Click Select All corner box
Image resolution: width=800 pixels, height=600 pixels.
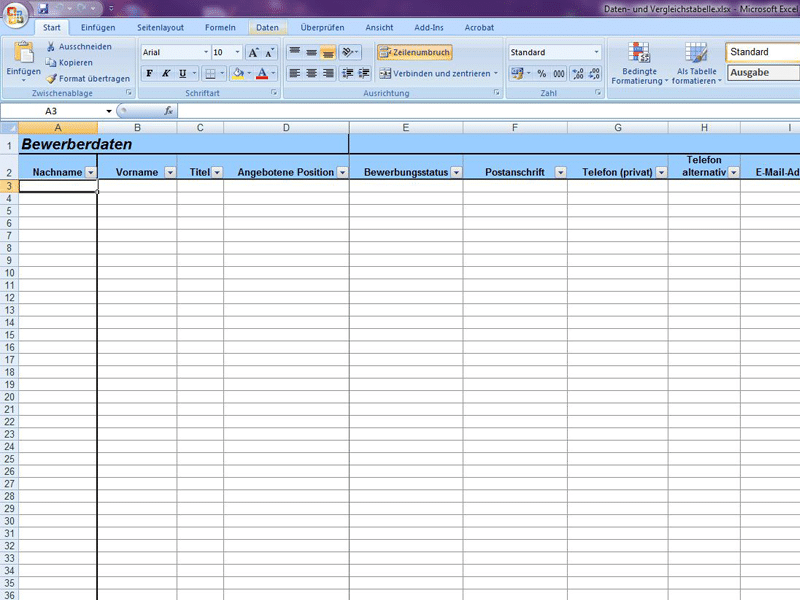(9, 128)
